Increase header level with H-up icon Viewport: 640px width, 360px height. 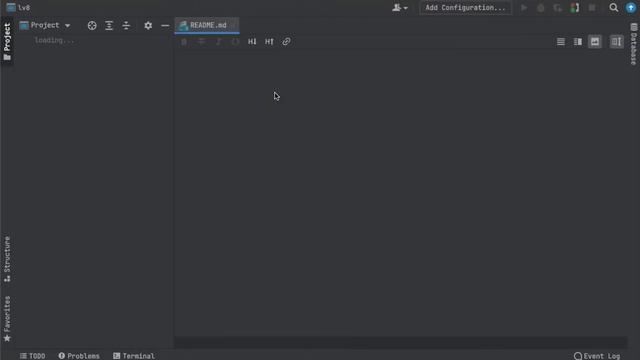(x=269, y=42)
